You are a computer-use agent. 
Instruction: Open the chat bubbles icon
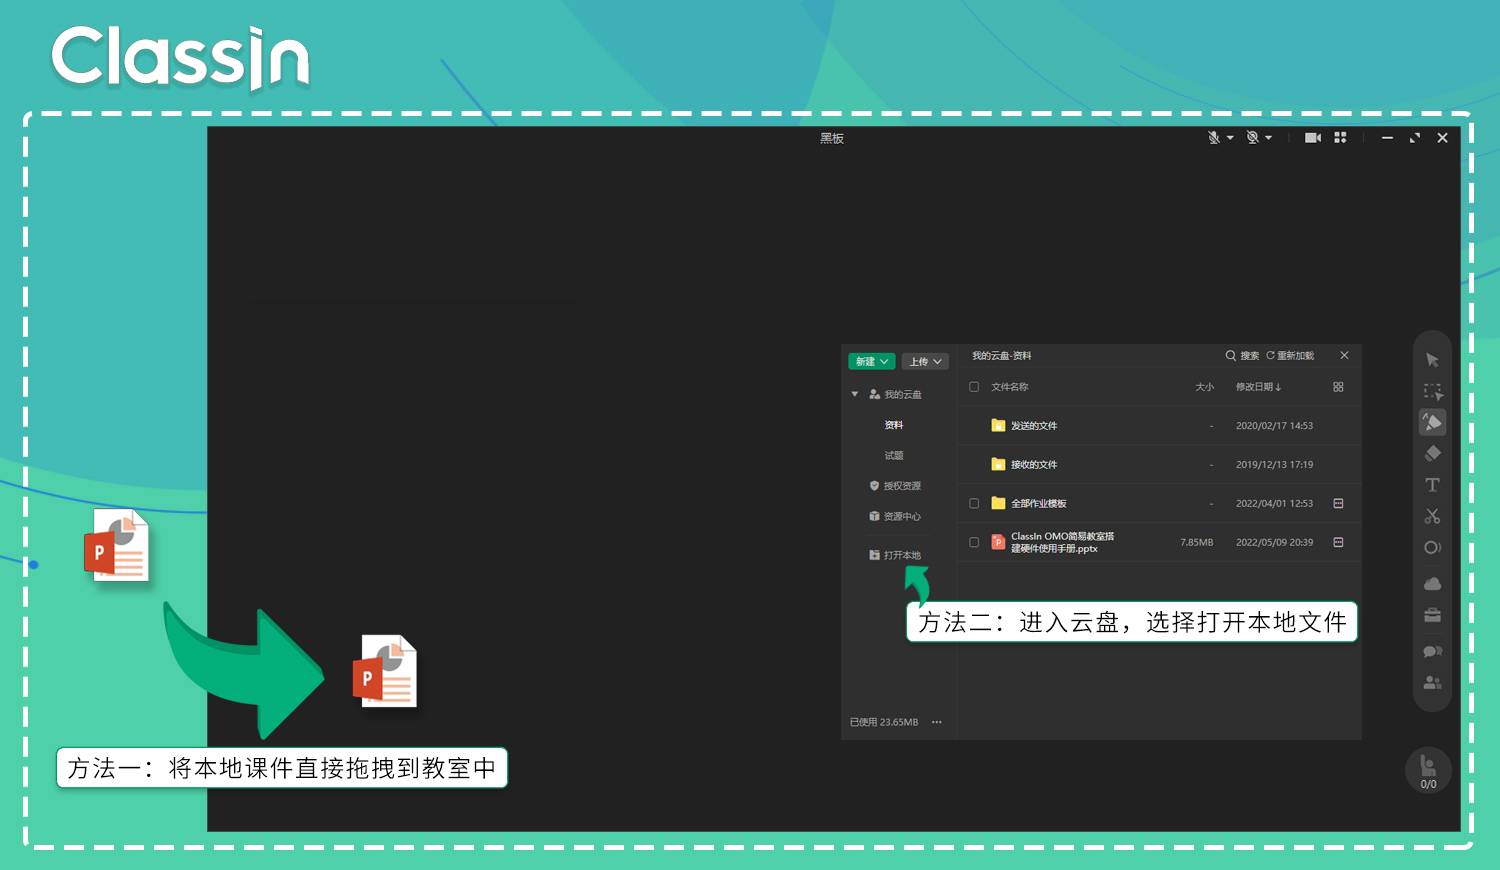pyautogui.click(x=1432, y=651)
